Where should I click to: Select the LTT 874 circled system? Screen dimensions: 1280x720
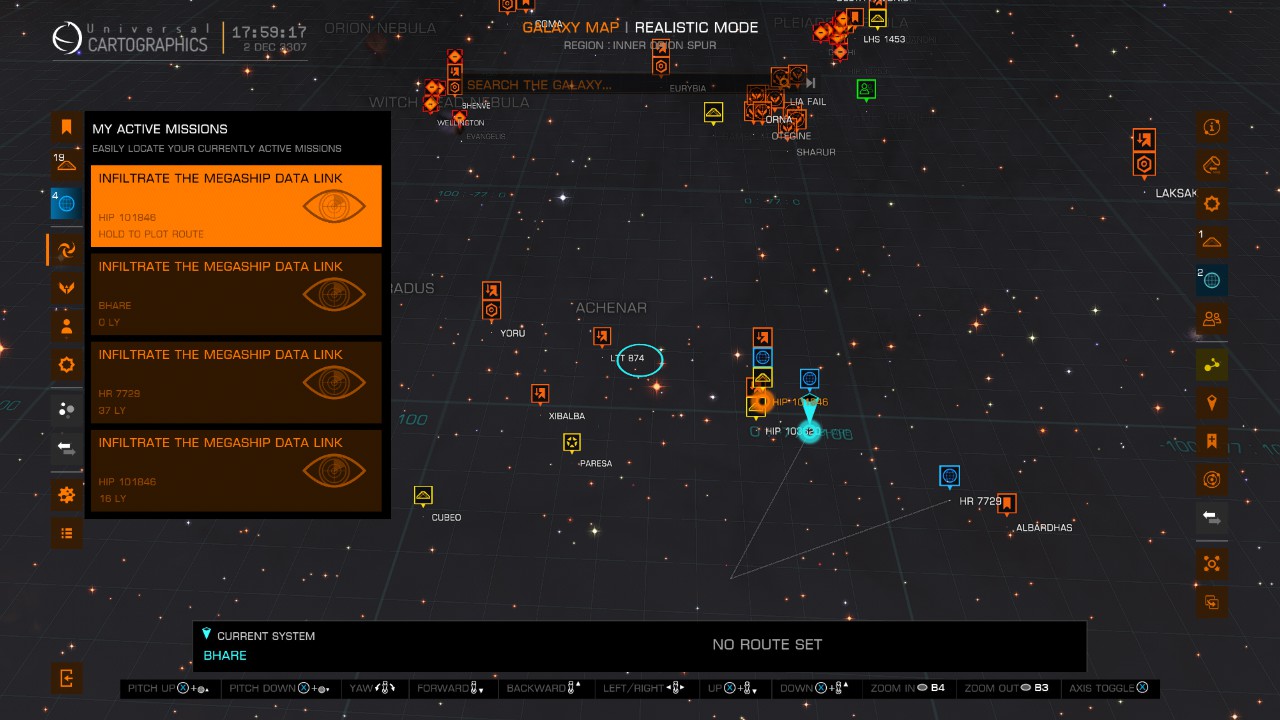(639, 359)
